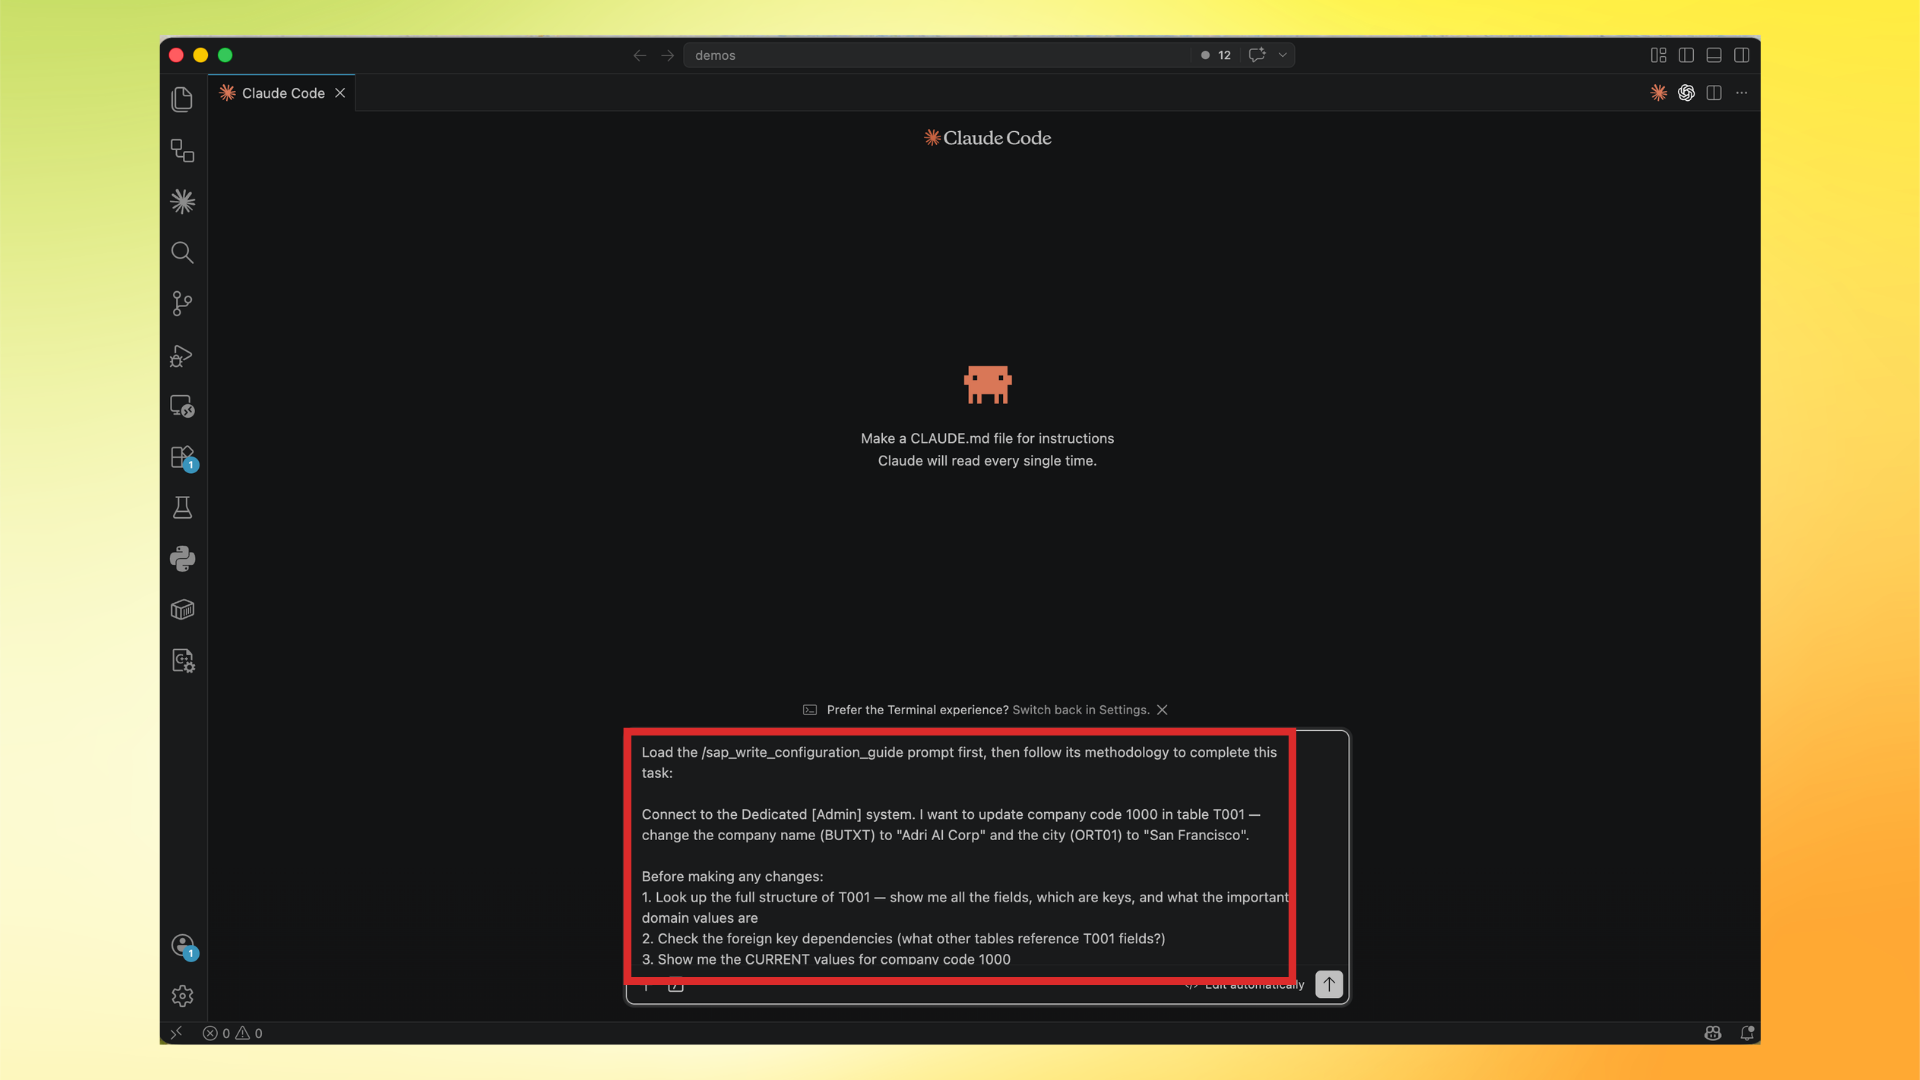Click inside the prompt message text area
The width and height of the screenshot is (1920, 1080).
(x=965, y=855)
